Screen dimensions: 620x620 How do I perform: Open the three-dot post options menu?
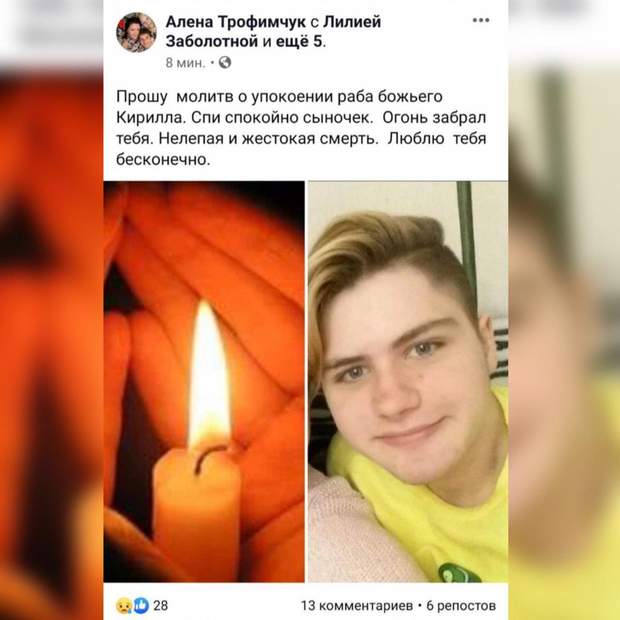pos(481,20)
